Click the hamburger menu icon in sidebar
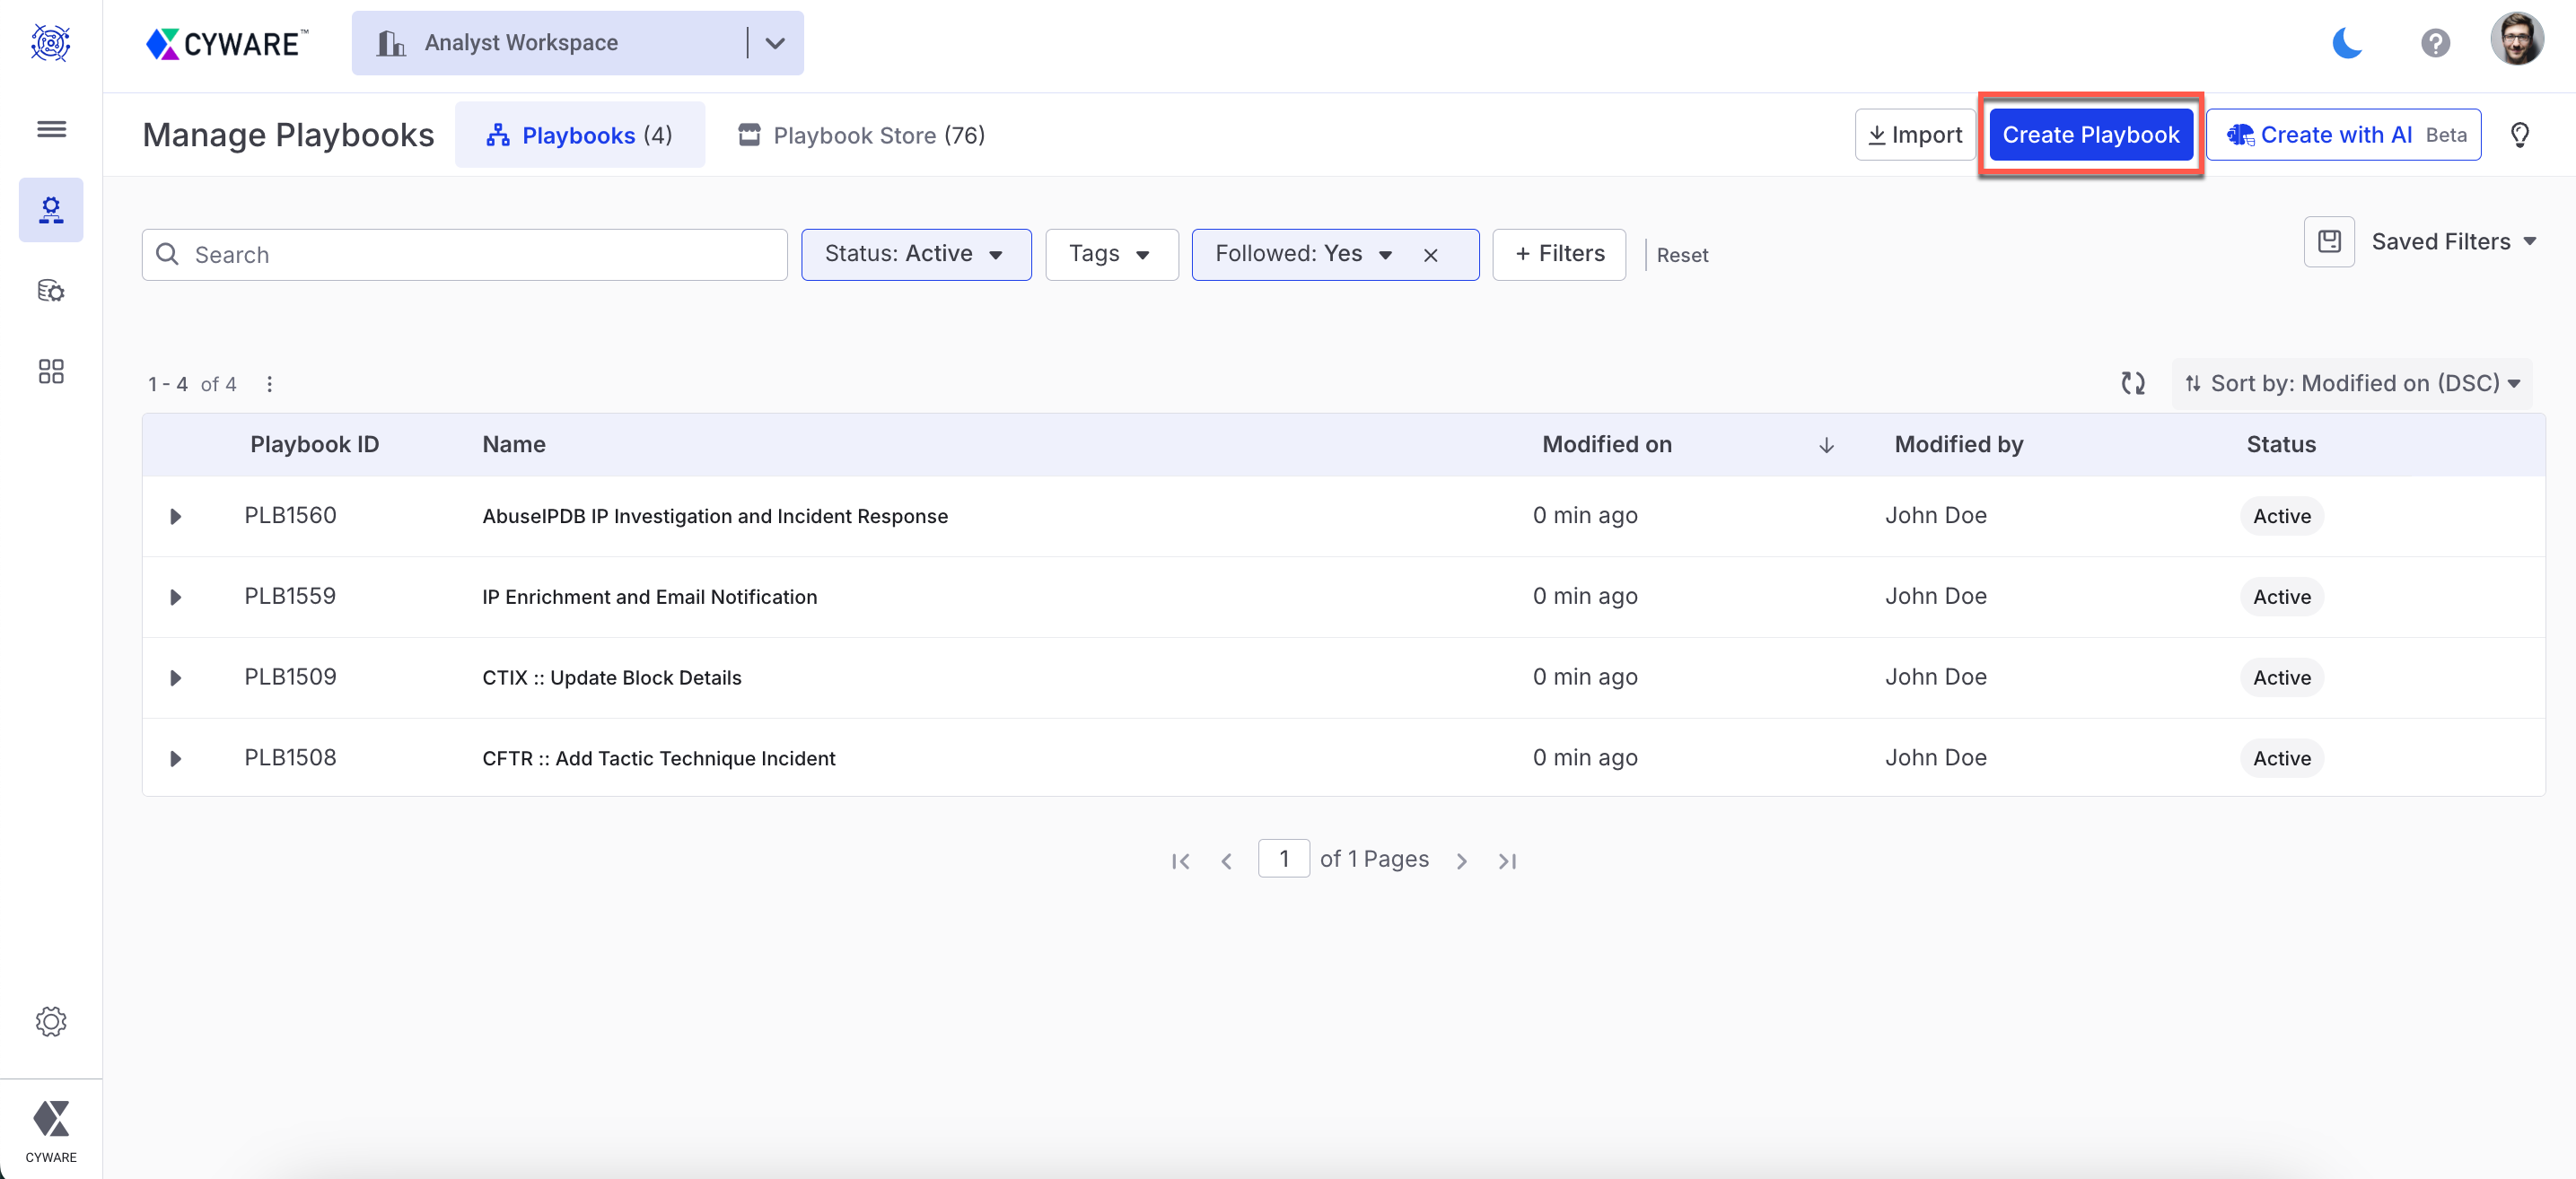 coord(51,129)
